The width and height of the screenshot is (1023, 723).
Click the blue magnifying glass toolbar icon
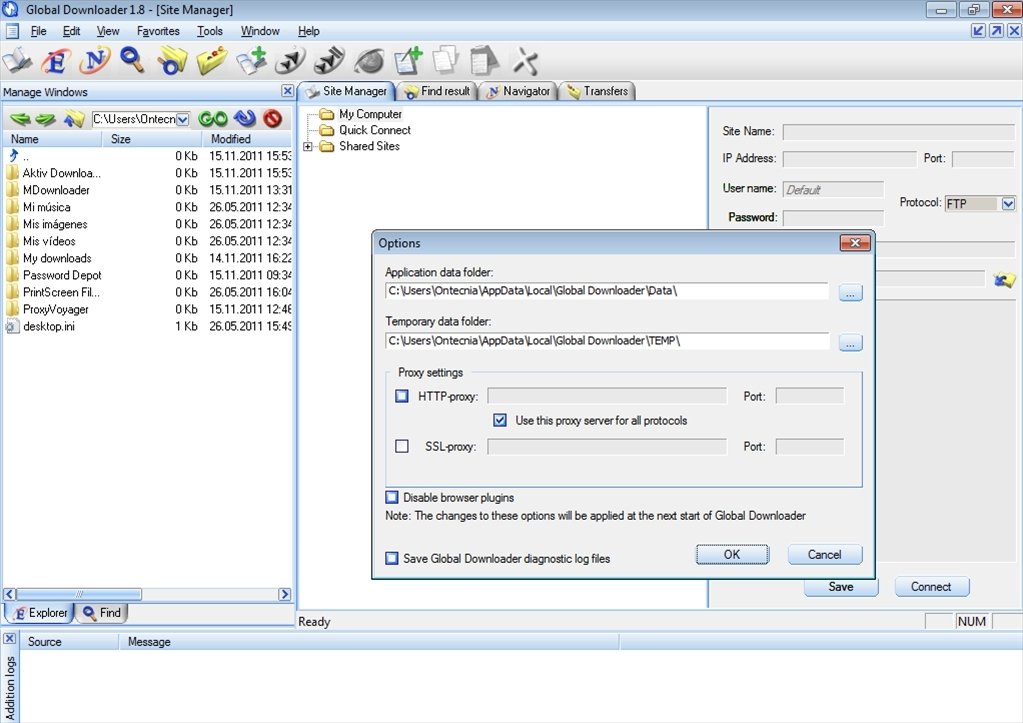(x=132, y=60)
